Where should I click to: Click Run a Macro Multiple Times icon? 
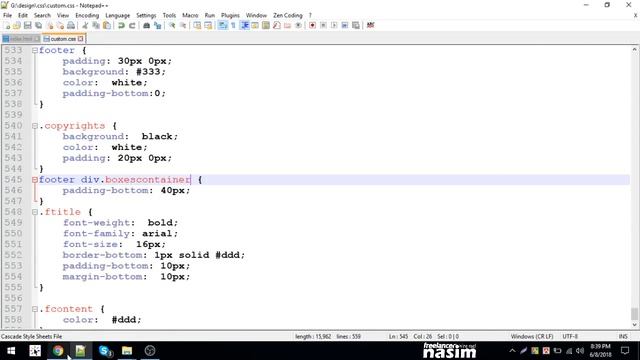(x=345, y=25)
